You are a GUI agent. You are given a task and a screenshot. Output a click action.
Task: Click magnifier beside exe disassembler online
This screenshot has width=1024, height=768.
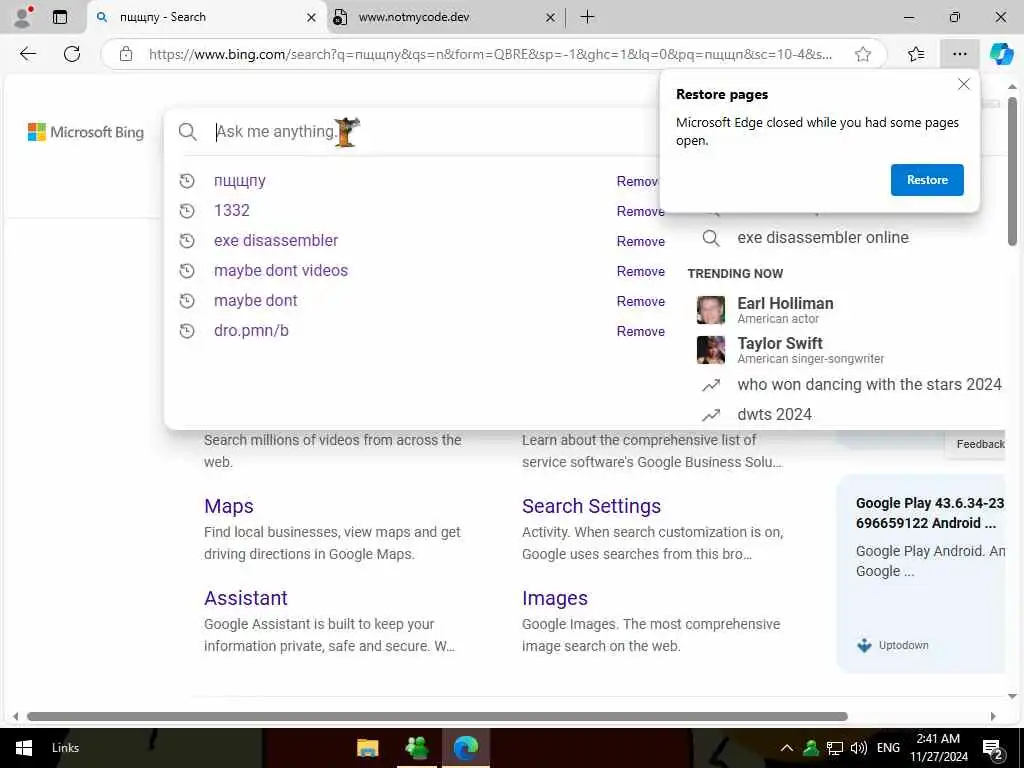(x=711, y=238)
